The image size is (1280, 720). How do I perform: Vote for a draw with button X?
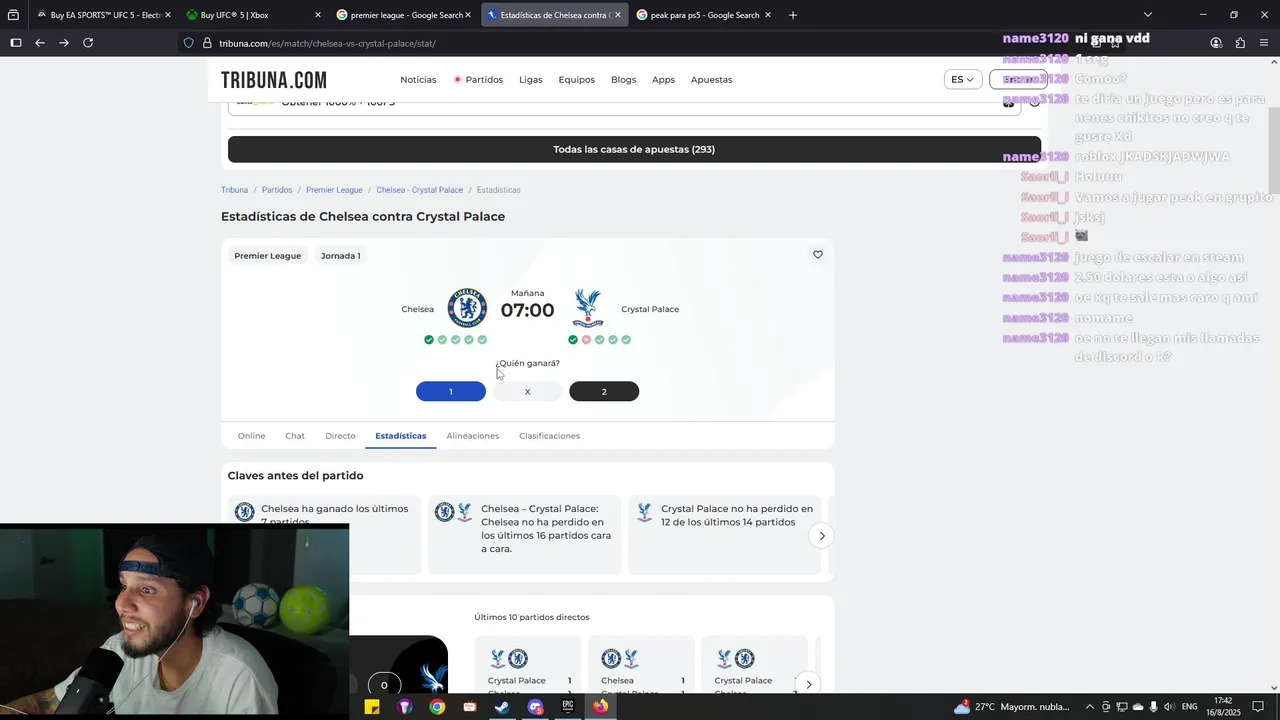tap(527, 392)
